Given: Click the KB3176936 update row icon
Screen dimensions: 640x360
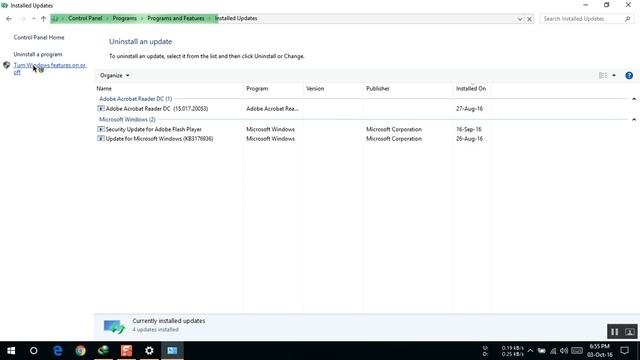Looking at the screenshot, I should [x=101, y=139].
